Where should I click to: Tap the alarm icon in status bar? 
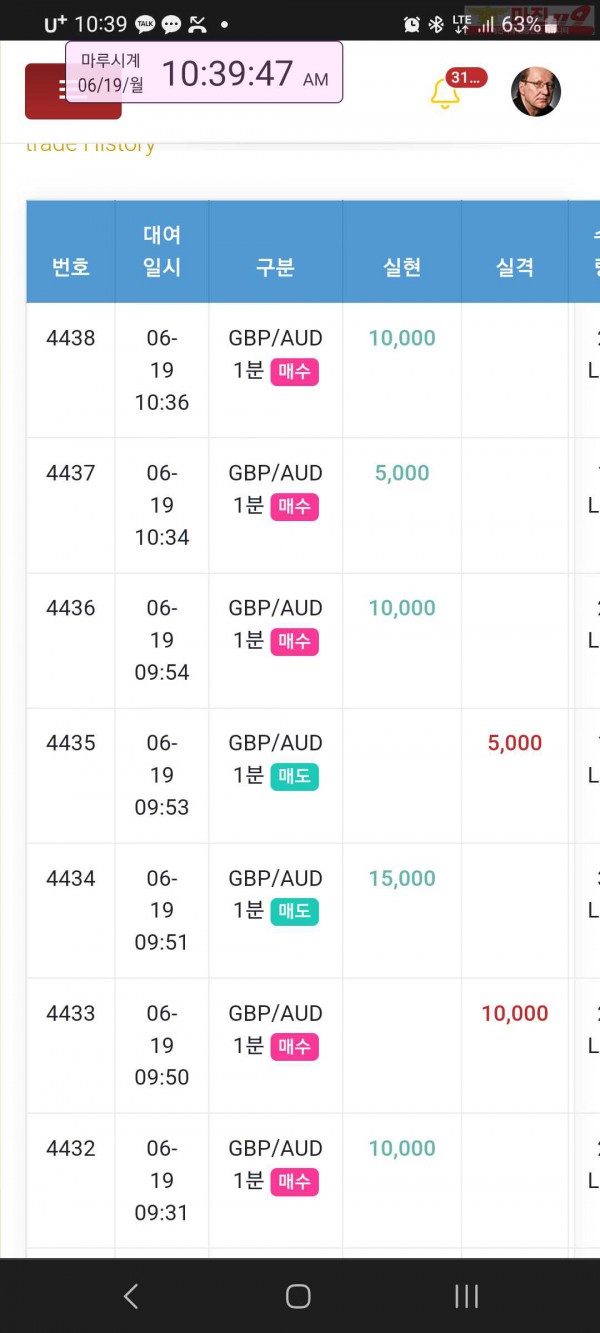coord(412,24)
